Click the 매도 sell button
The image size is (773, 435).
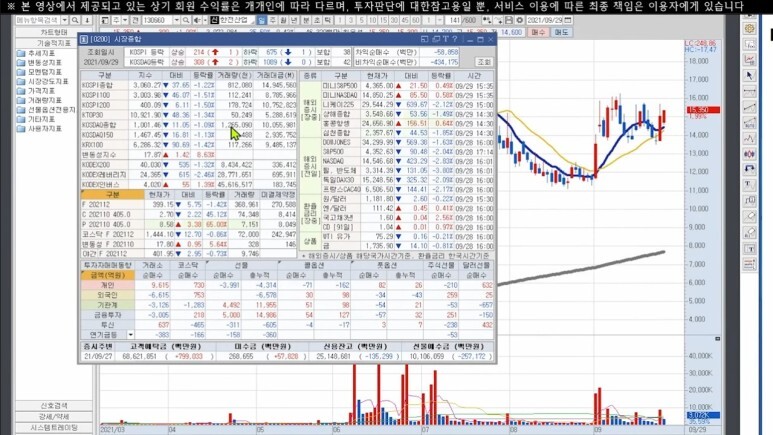(x=562, y=32)
